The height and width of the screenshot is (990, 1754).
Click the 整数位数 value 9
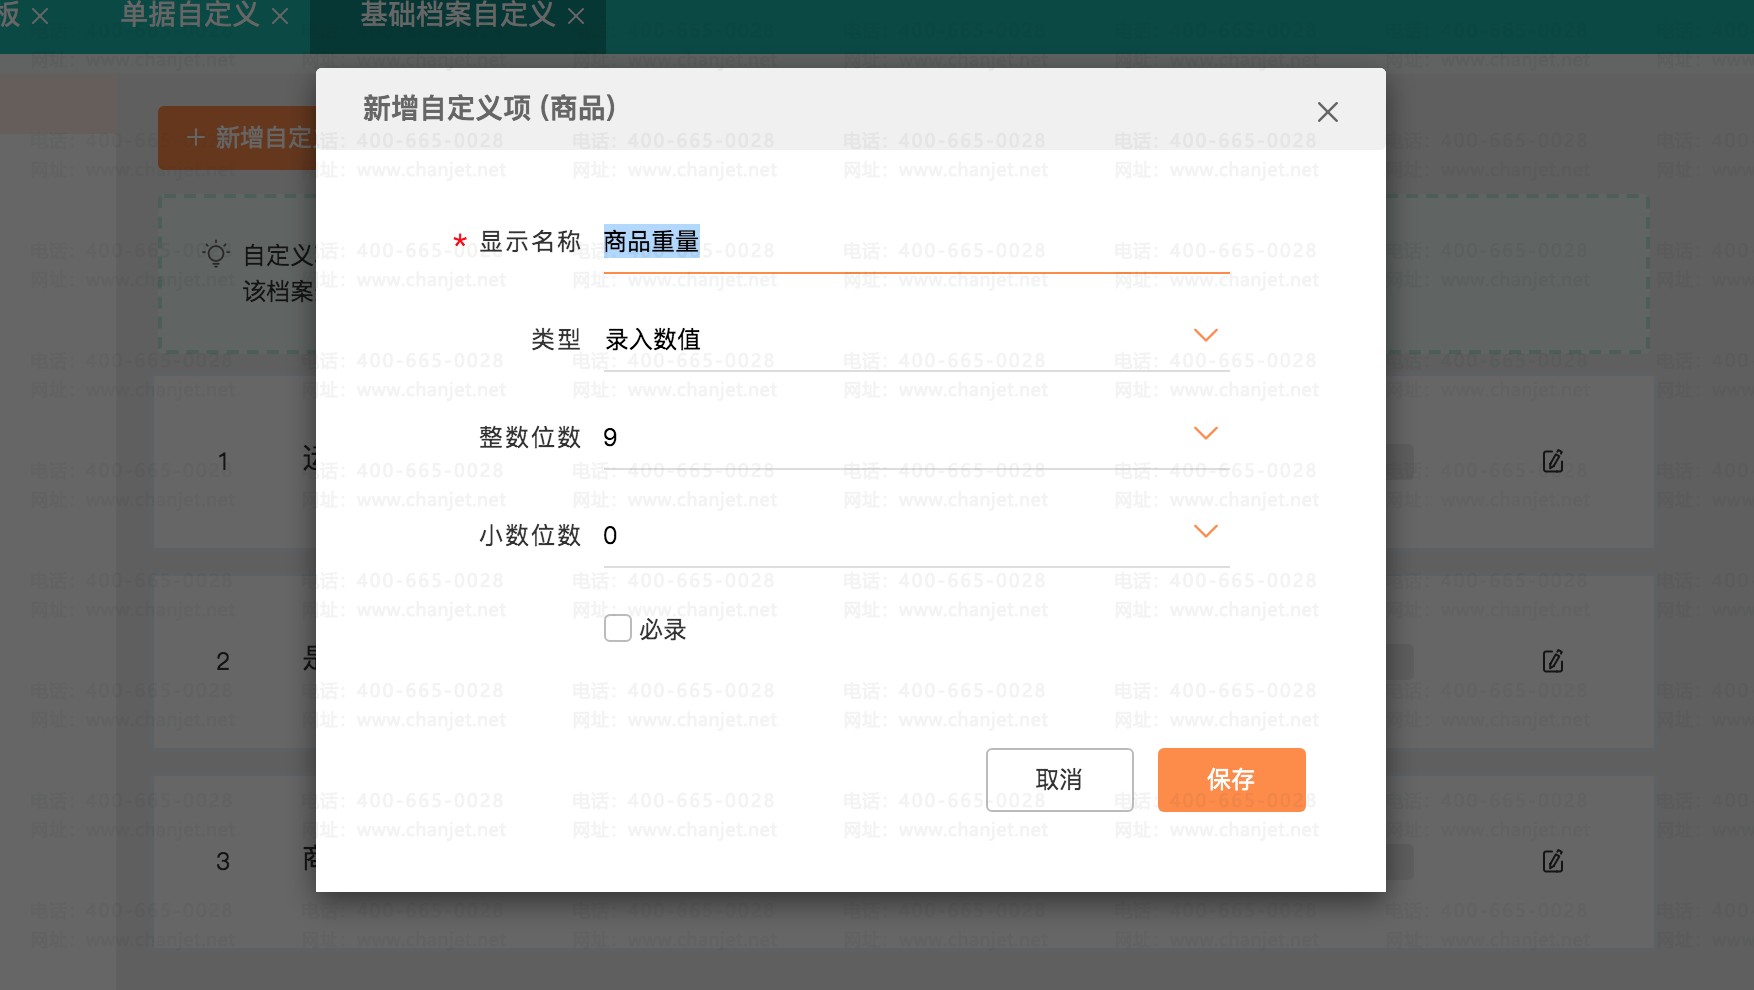(610, 438)
